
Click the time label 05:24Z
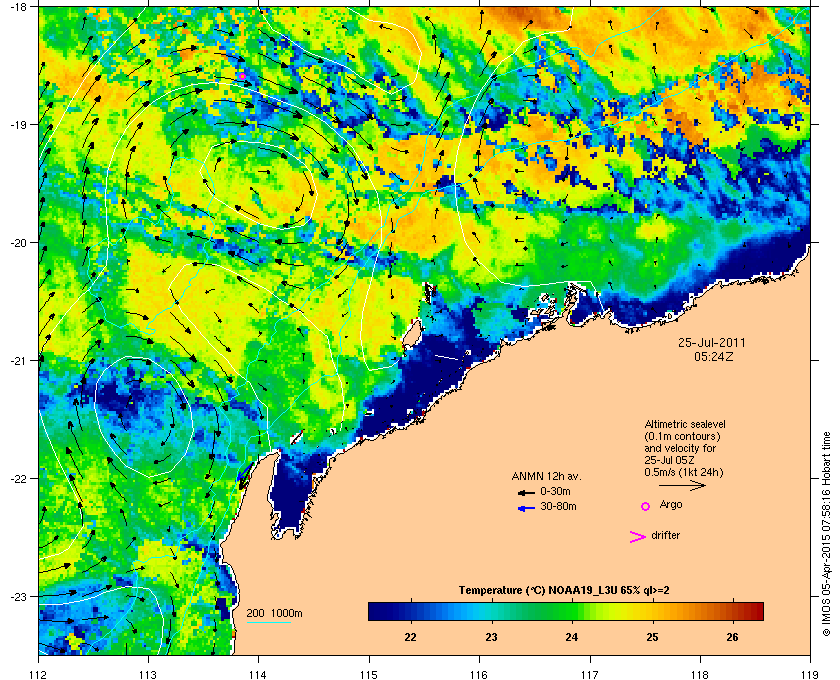coord(713,356)
